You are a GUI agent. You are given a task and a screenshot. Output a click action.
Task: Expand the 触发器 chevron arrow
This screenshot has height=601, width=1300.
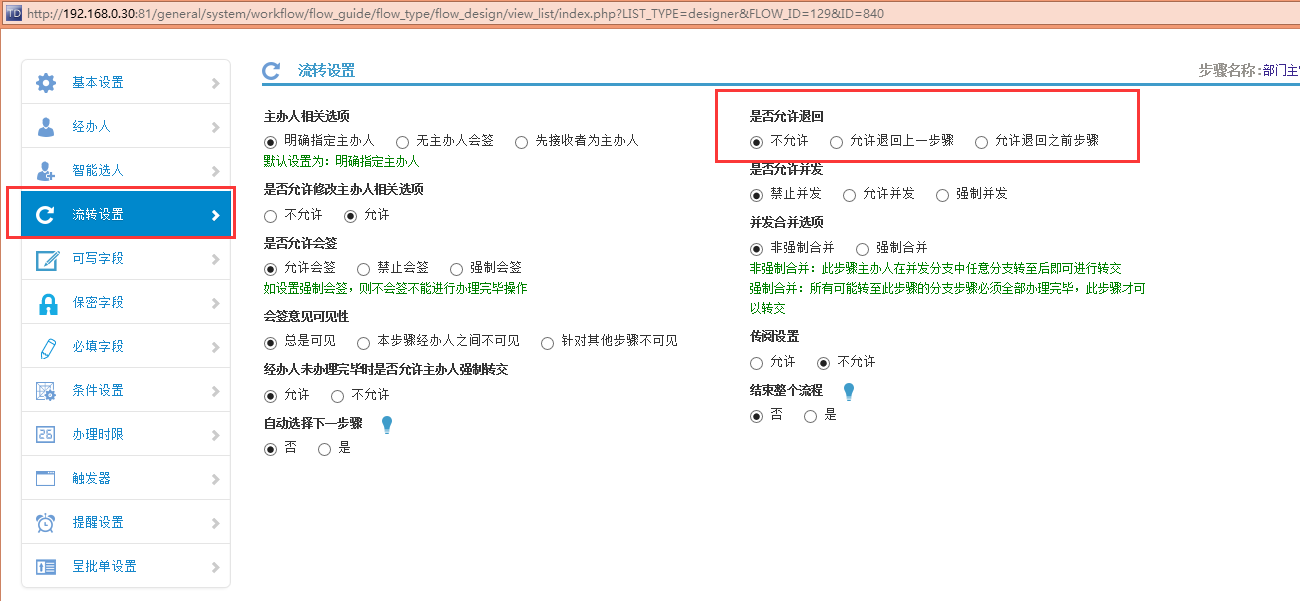click(215, 479)
